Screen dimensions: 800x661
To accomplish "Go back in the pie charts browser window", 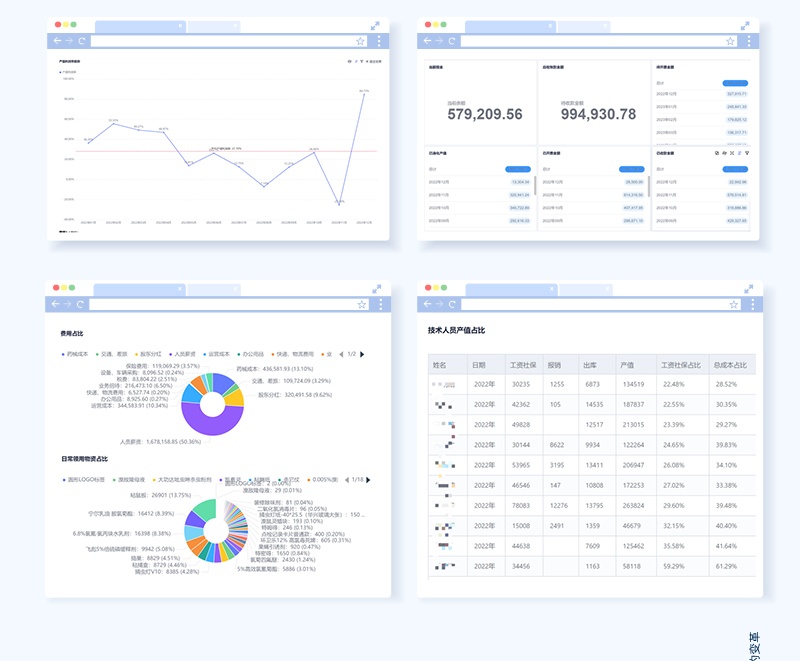I will (54, 304).
